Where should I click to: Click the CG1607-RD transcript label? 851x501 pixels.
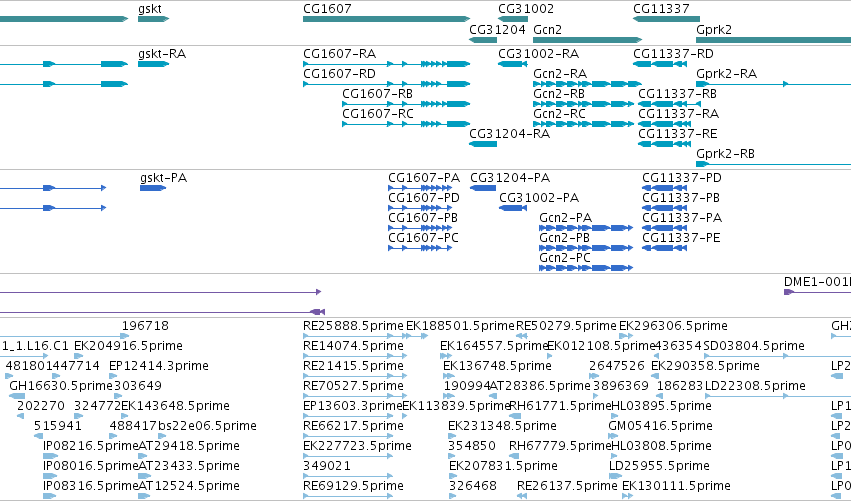[x=339, y=74]
